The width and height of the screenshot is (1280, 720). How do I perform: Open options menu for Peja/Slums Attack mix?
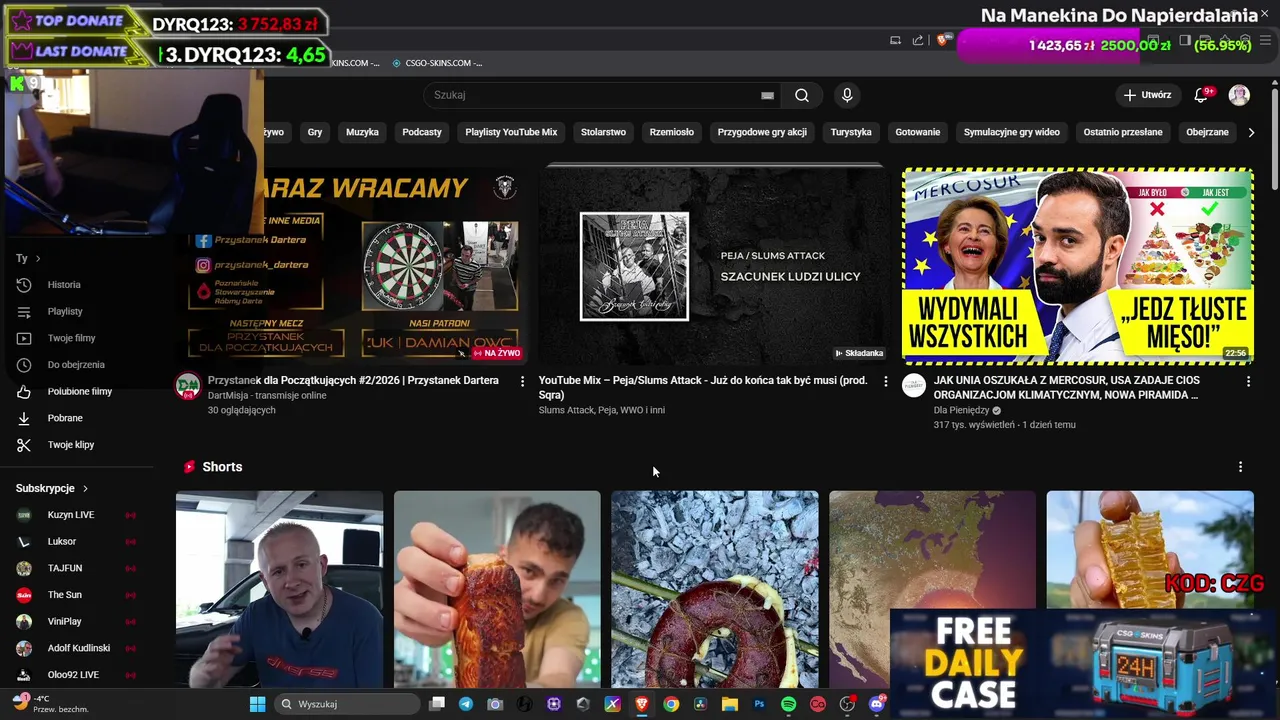[x=885, y=381]
